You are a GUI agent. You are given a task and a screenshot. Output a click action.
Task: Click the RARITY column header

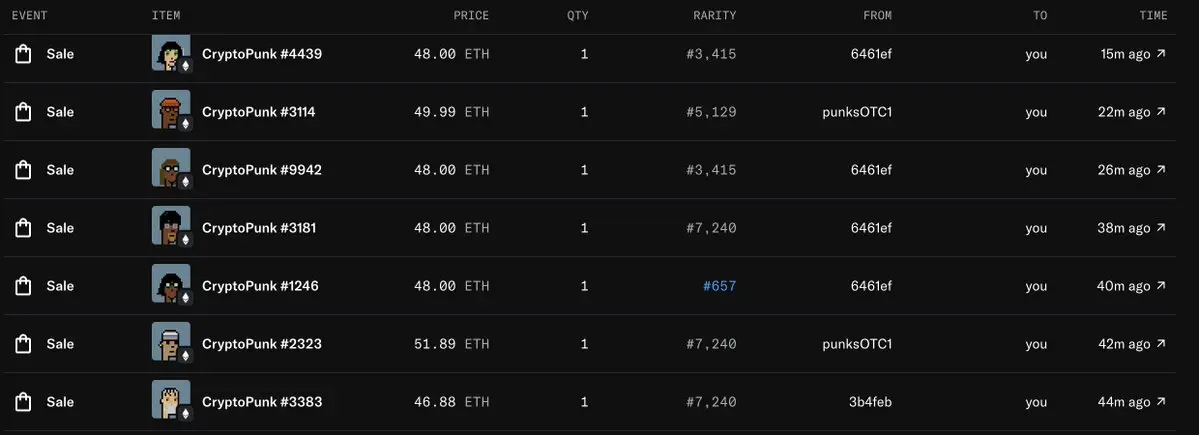pyautogui.click(x=714, y=15)
